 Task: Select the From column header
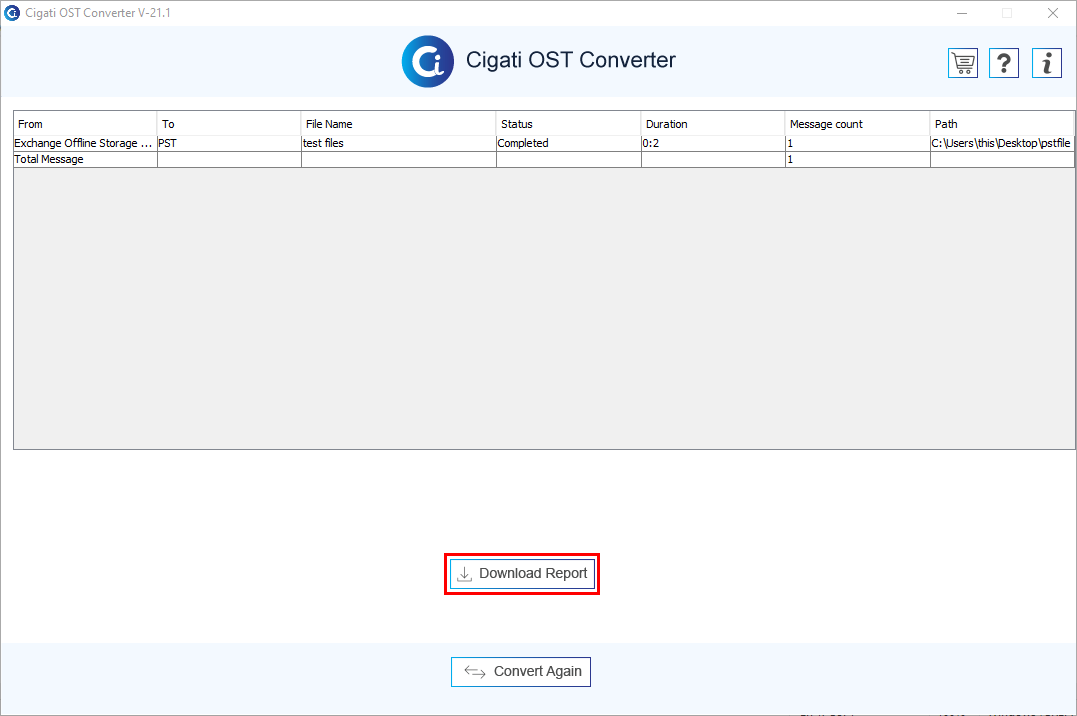point(85,124)
